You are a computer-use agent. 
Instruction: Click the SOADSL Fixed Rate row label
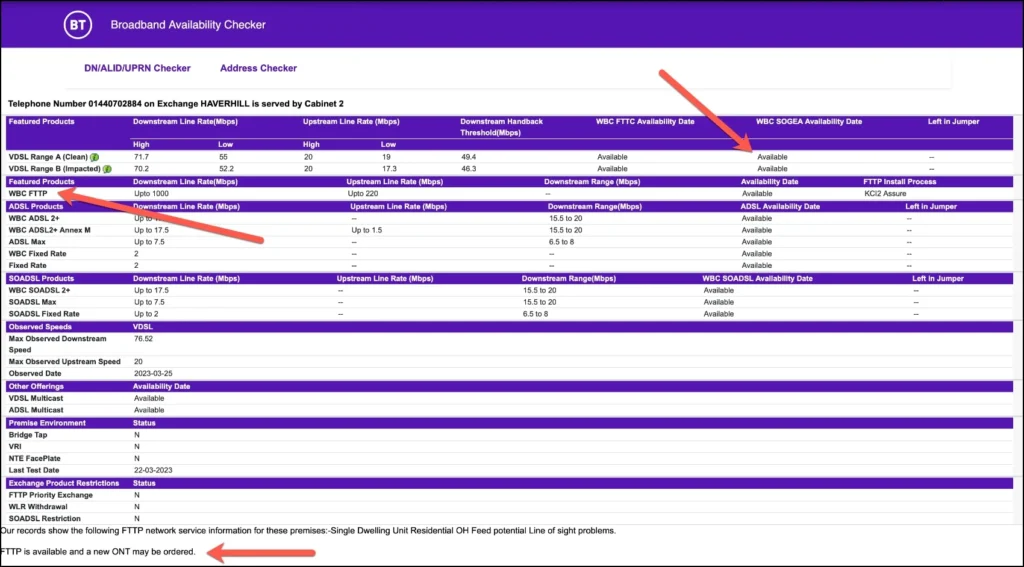(x=44, y=314)
